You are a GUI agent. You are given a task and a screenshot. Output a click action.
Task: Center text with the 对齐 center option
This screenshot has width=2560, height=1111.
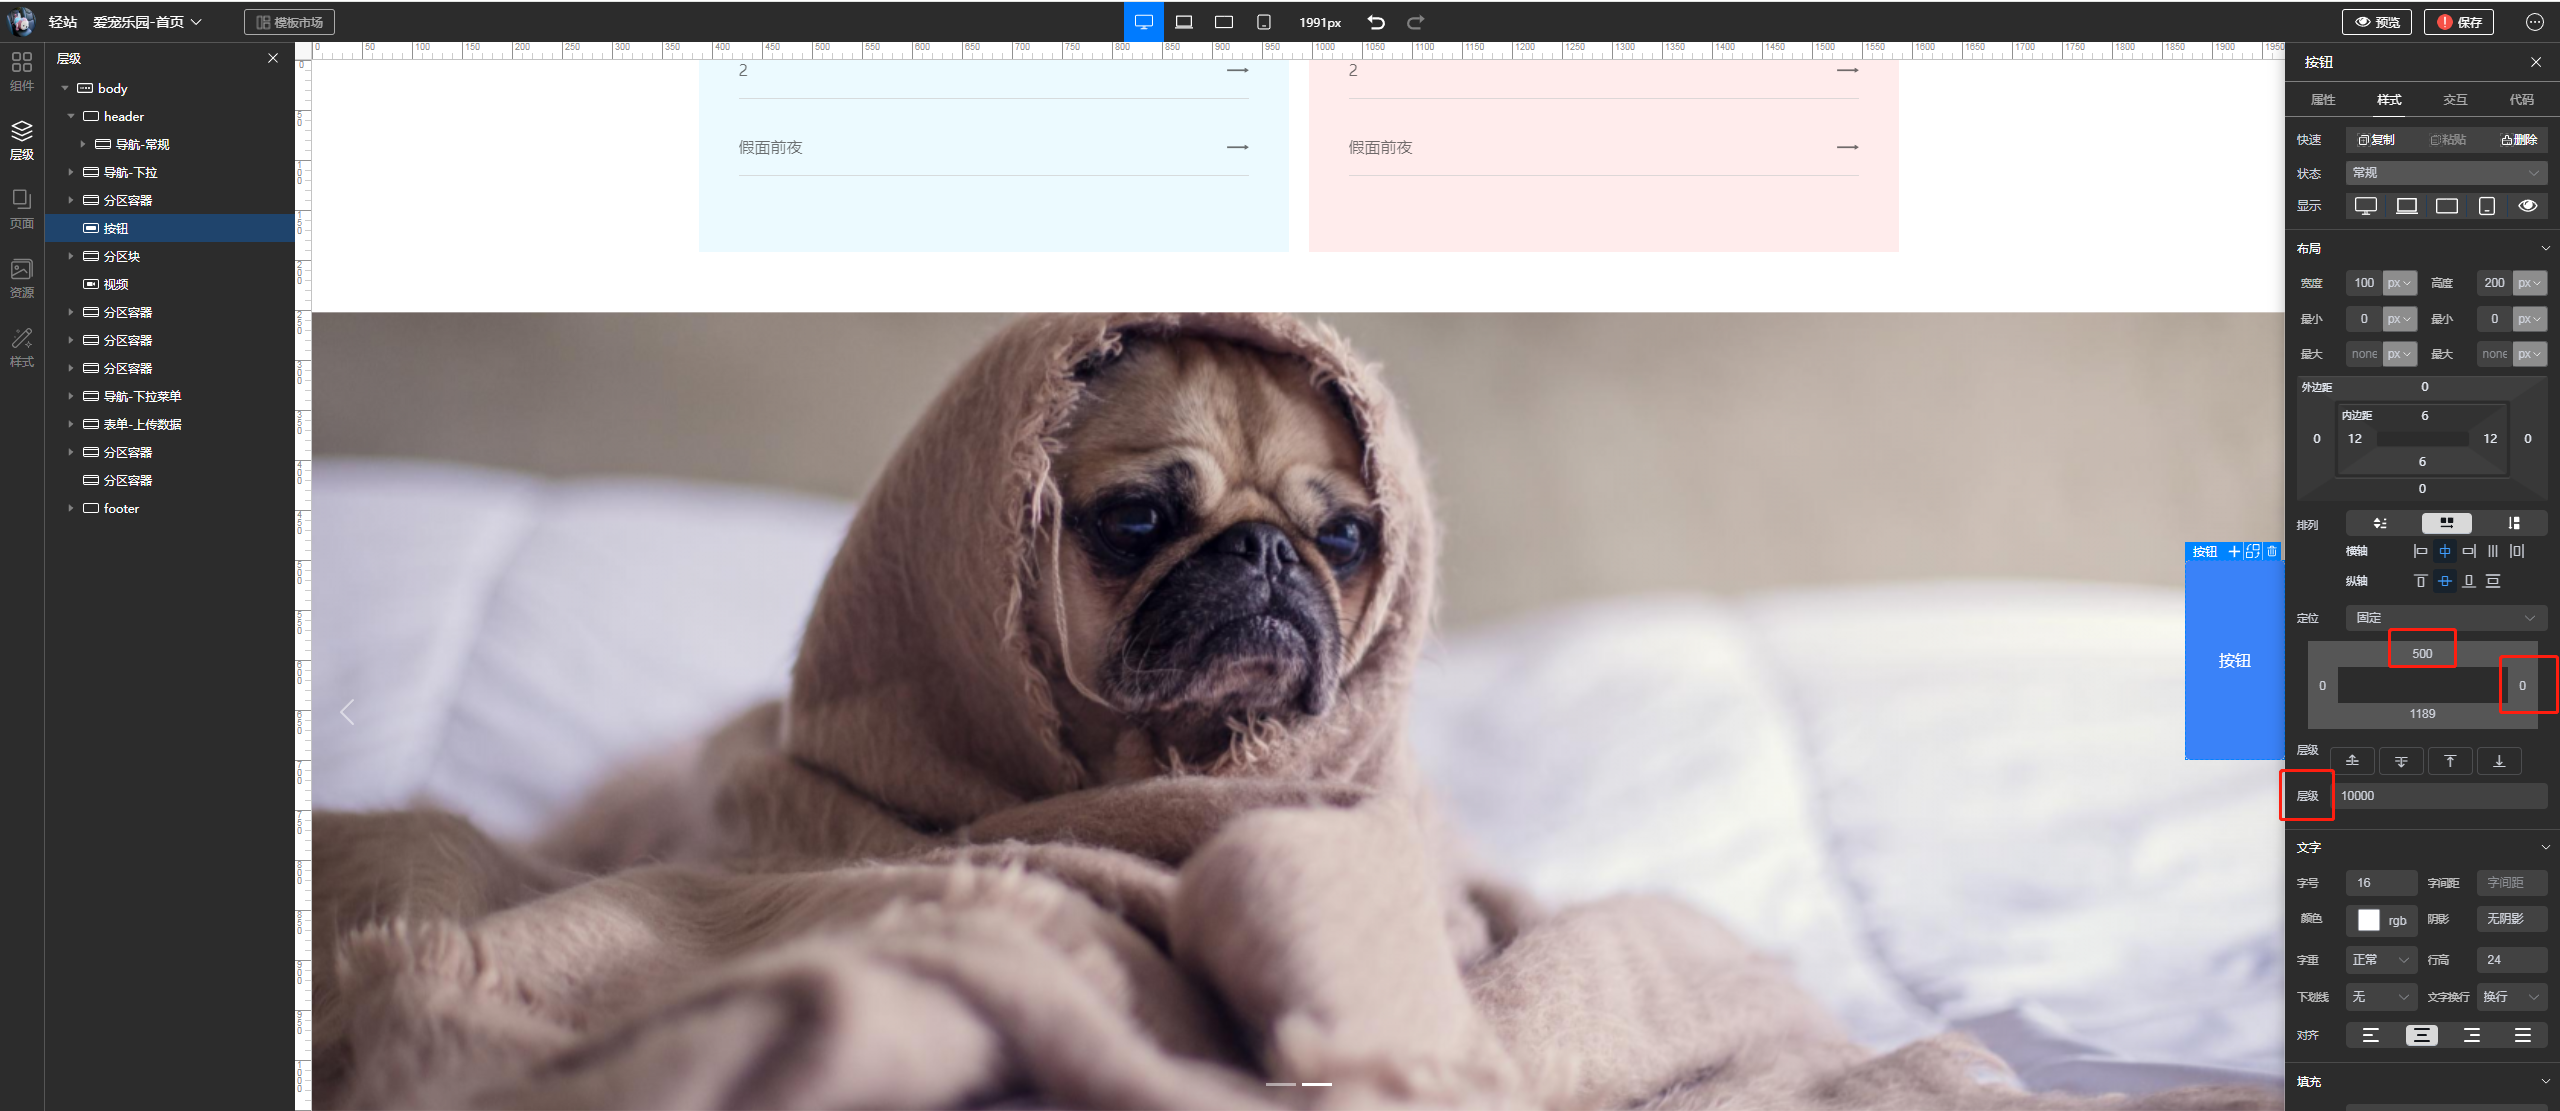2421,1035
